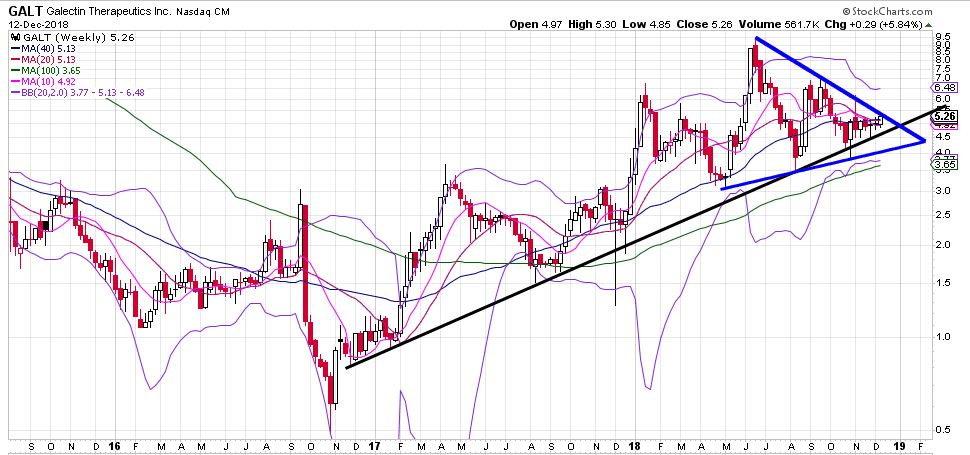The image size is (970, 455).
Task: Click the '© StockCharts.com' attribution text
Action: [886, 12]
